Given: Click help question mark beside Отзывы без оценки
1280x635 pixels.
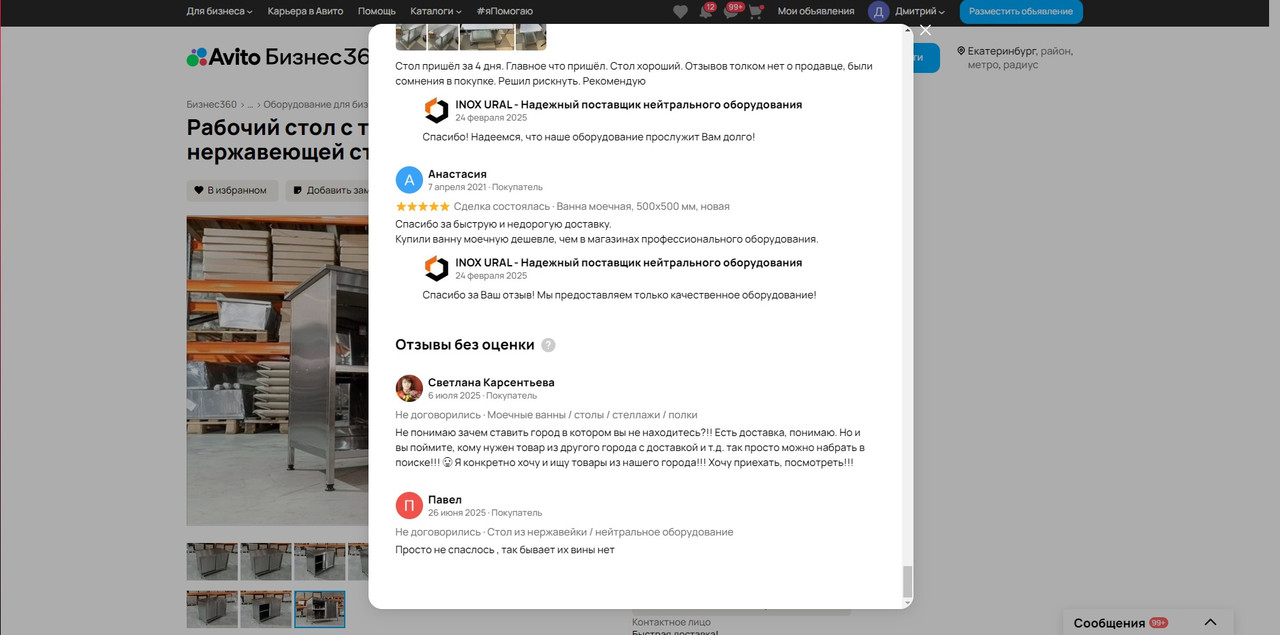Looking at the screenshot, I should click(x=548, y=345).
